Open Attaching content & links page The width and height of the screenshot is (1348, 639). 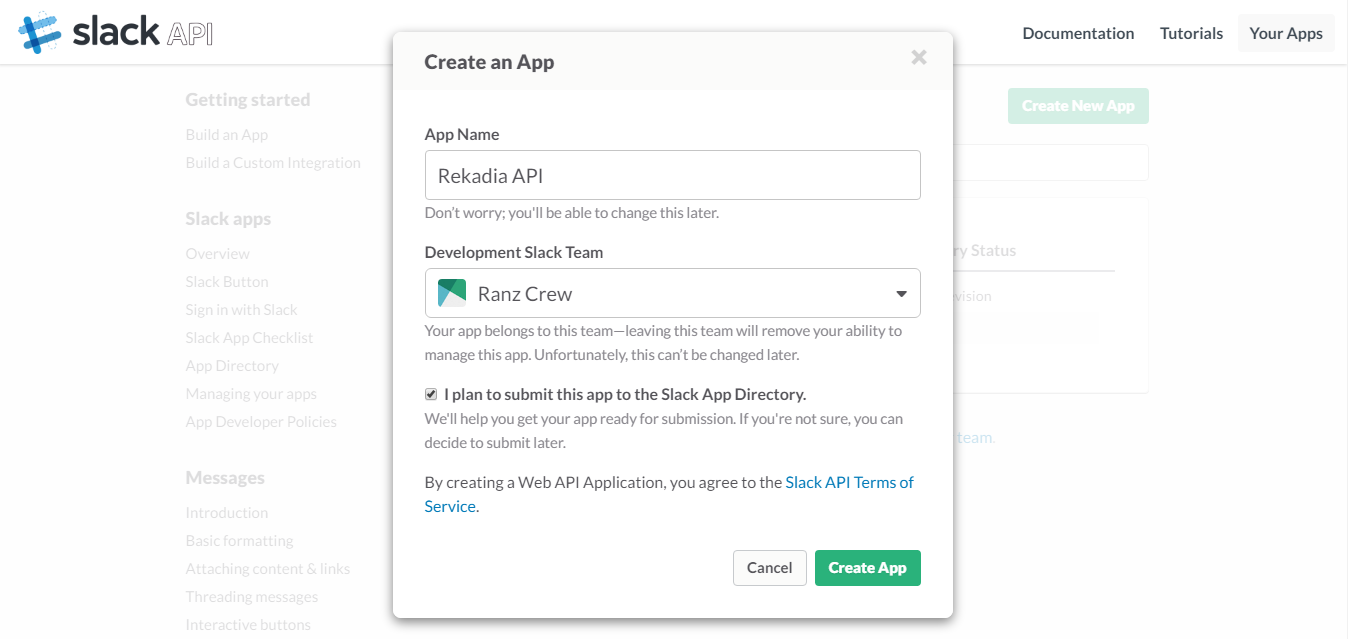click(267, 568)
